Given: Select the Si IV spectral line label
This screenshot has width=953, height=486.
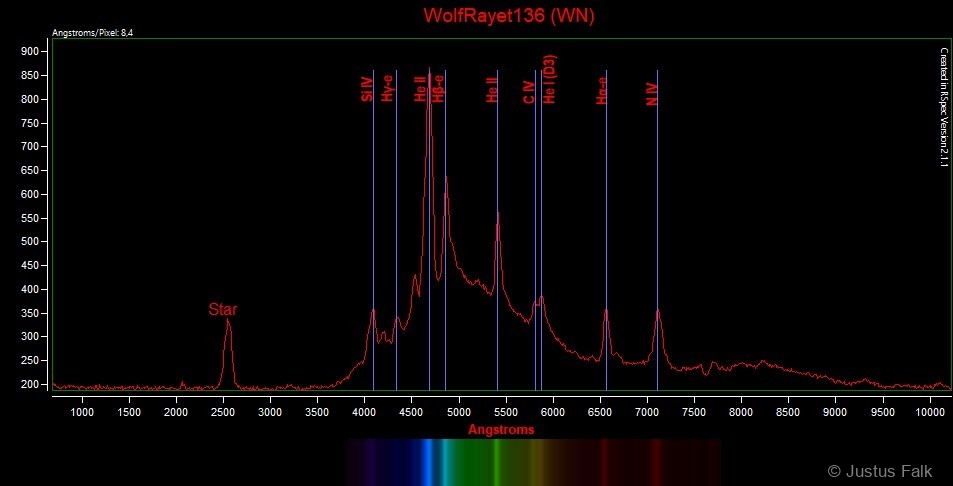Looking at the screenshot, I should click(367, 89).
